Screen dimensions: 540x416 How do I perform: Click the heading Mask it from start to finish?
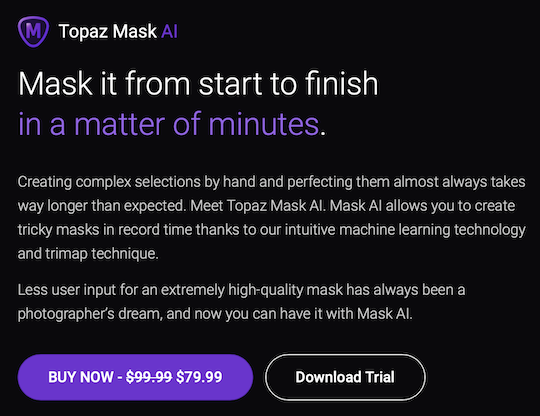pyautogui.click(x=198, y=83)
